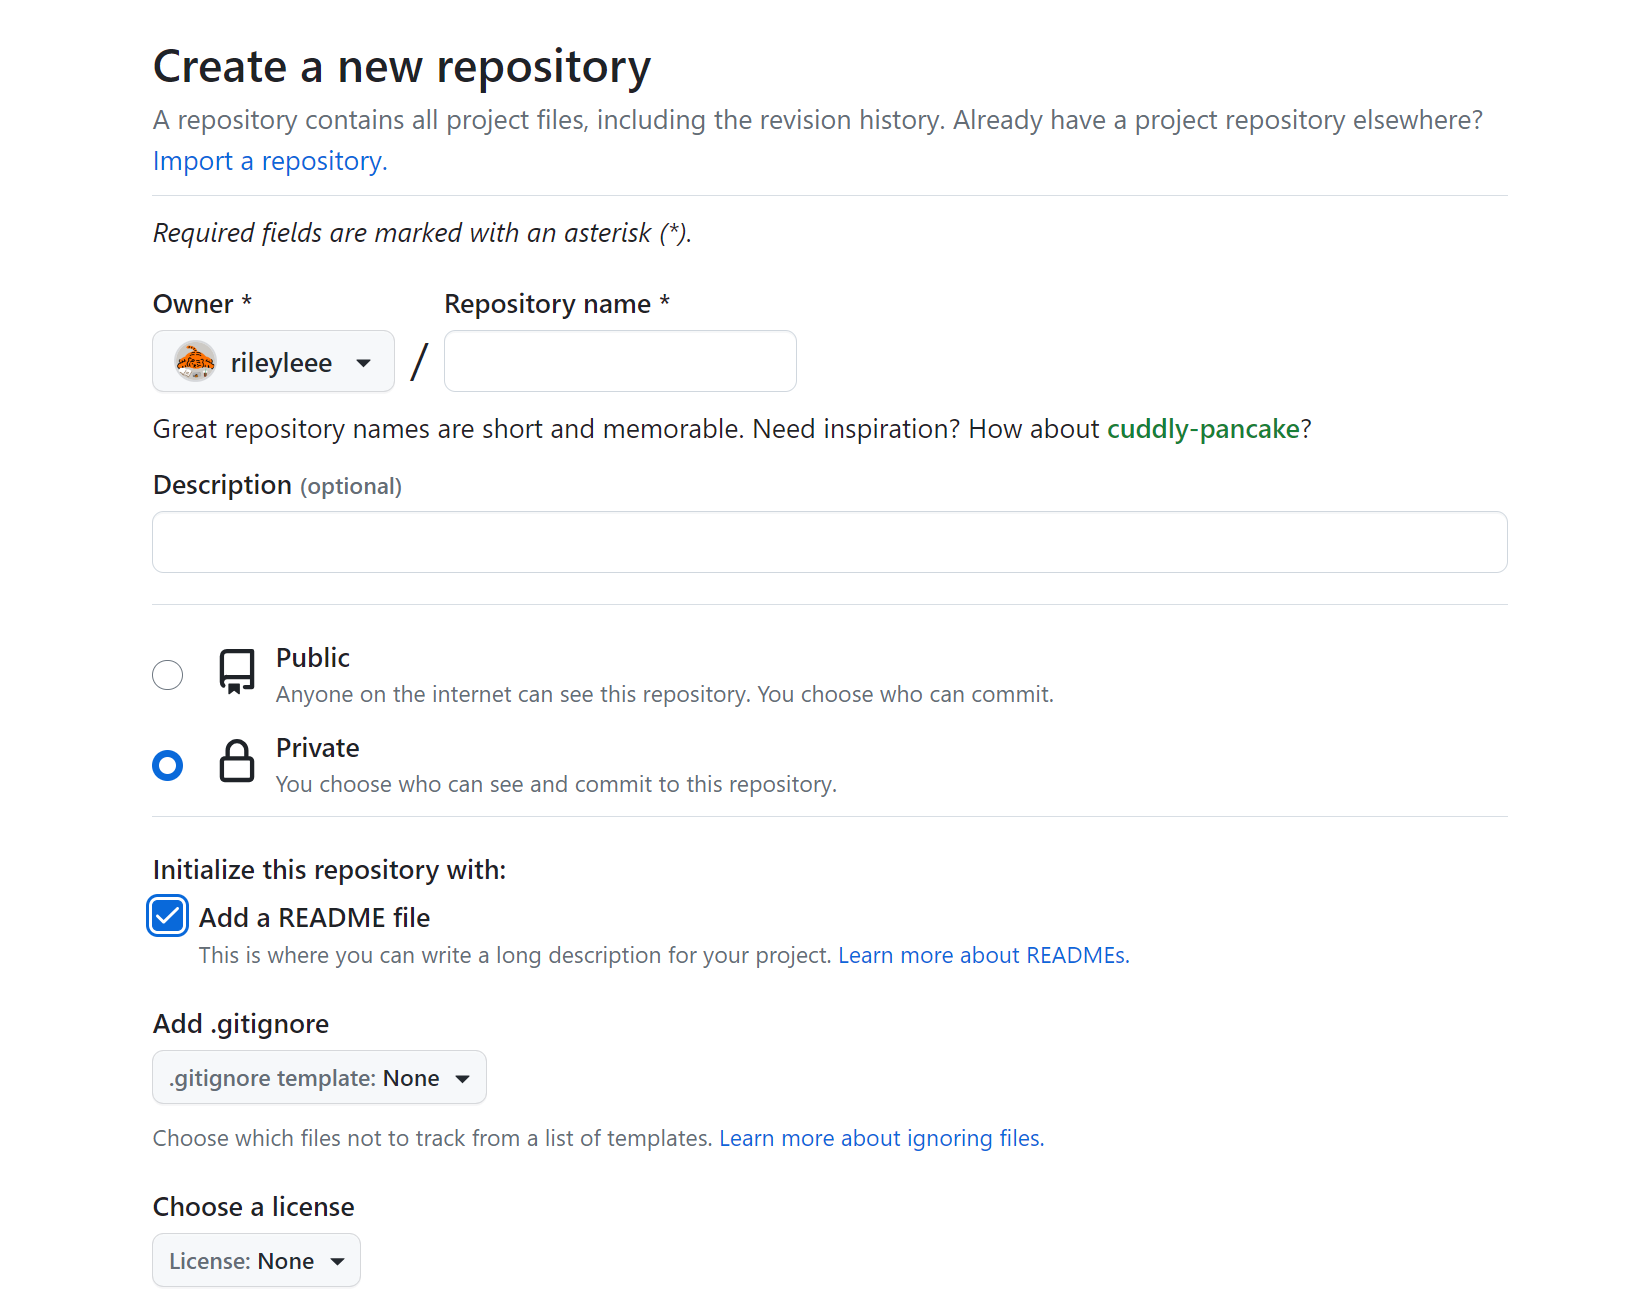The image size is (1649, 1305).
Task: Follow the Import a repository link
Action: 270,161
